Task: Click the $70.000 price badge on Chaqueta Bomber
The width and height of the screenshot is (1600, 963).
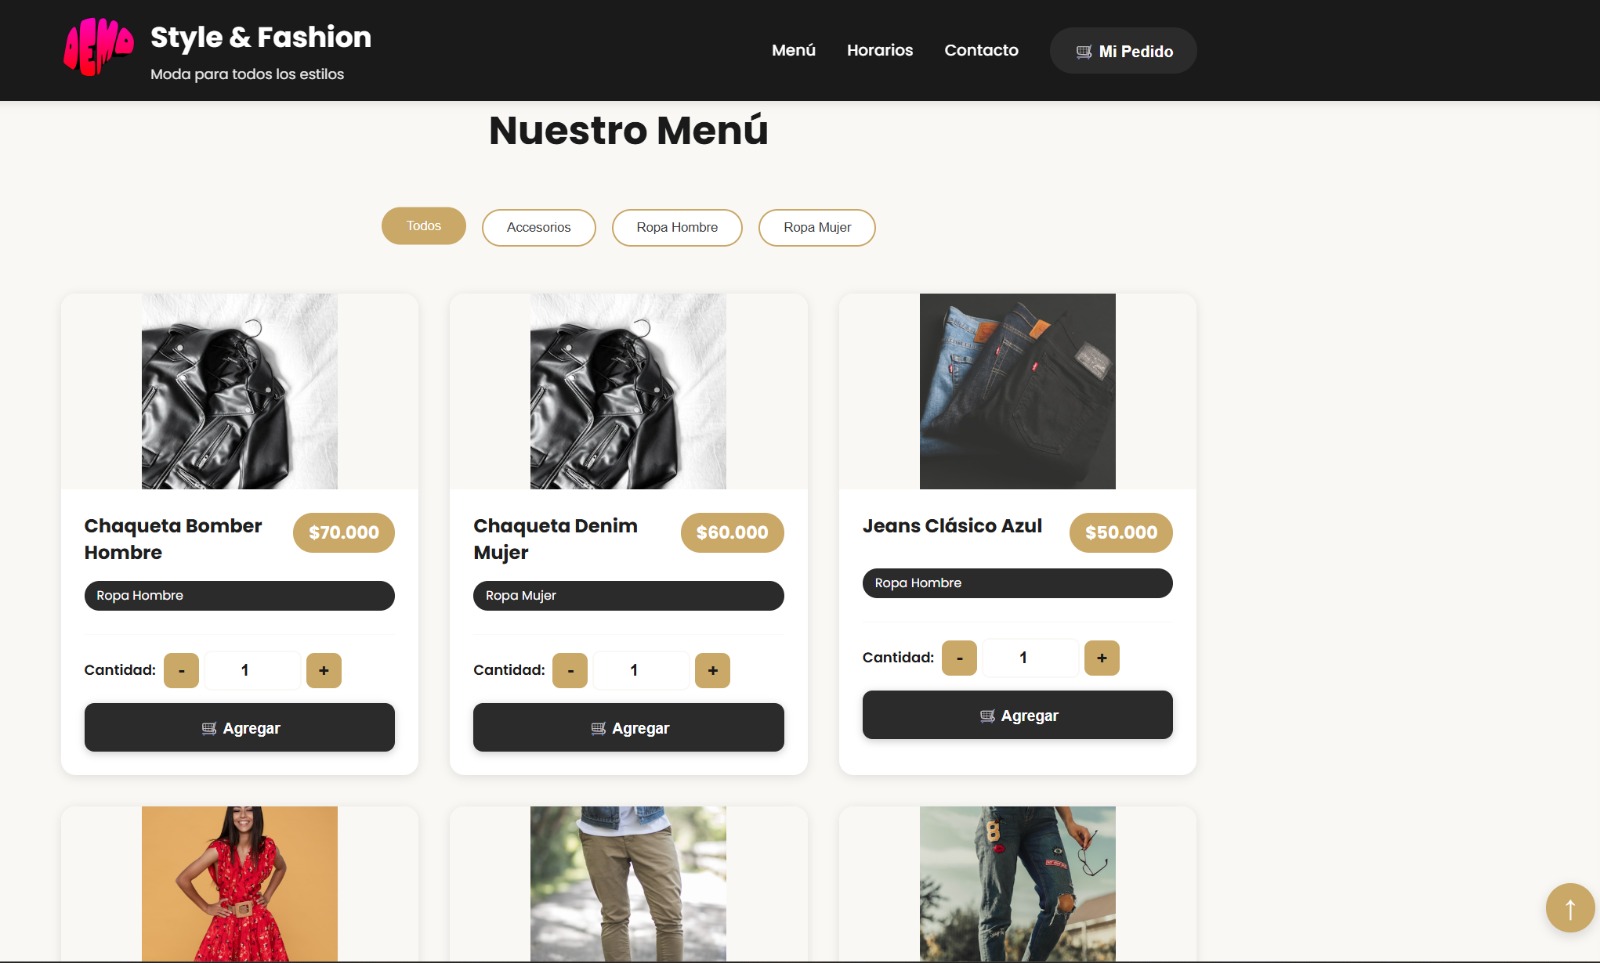Action: click(x=343, y=533)
